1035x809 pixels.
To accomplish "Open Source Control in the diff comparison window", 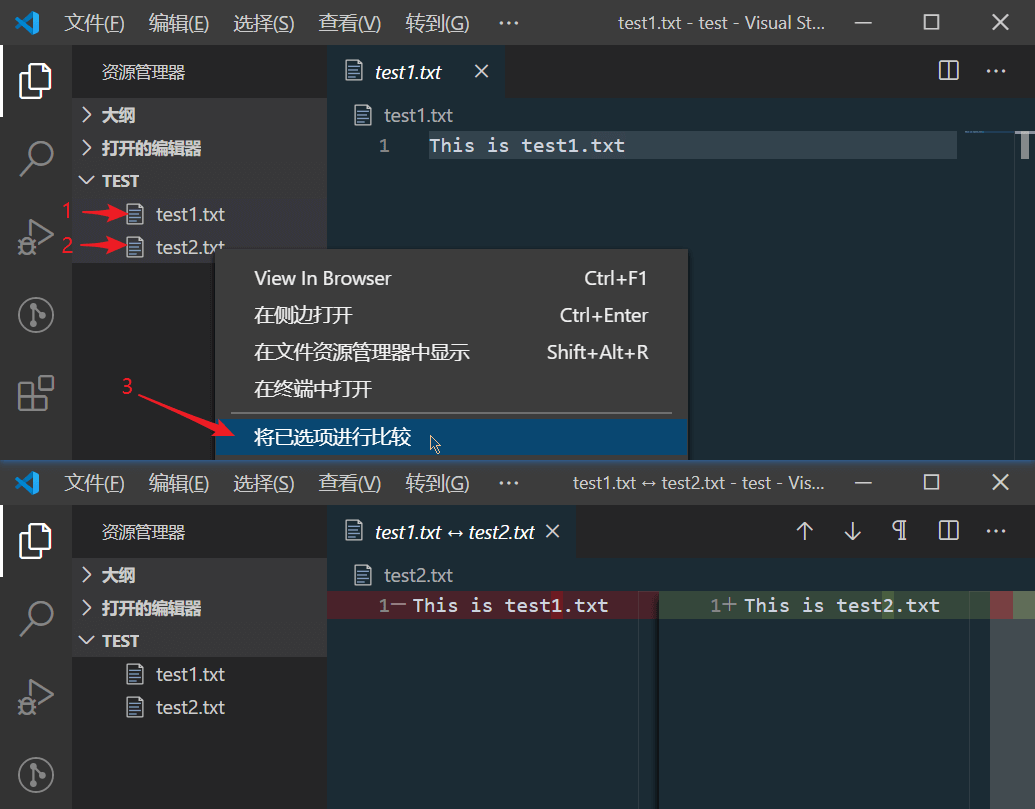I will click(35, 775).
